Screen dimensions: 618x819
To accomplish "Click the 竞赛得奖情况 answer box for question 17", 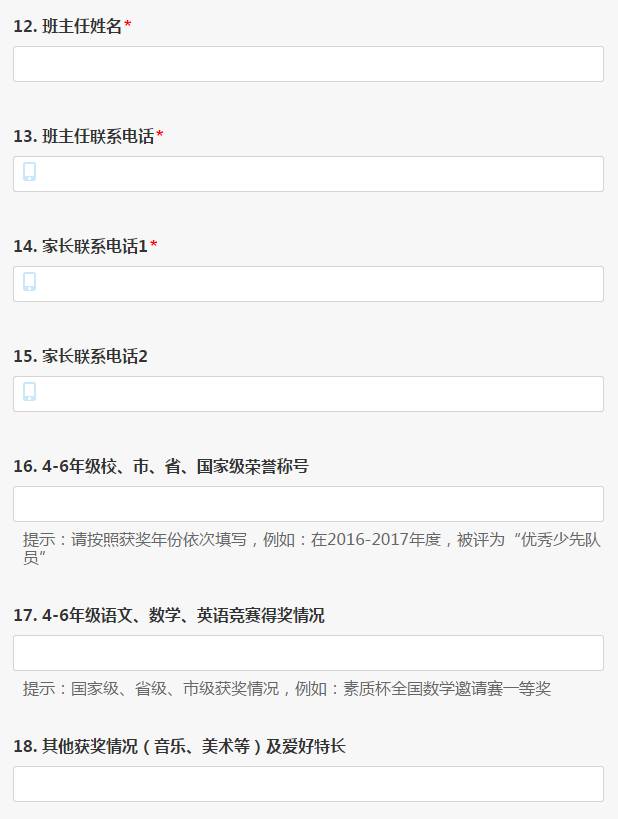I will pyautogui.click(x=308, y=653).
